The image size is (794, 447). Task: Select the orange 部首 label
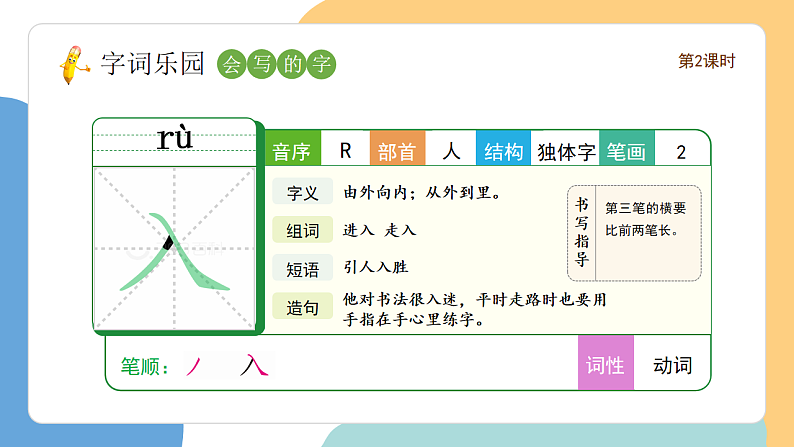(x=397, y=152)
